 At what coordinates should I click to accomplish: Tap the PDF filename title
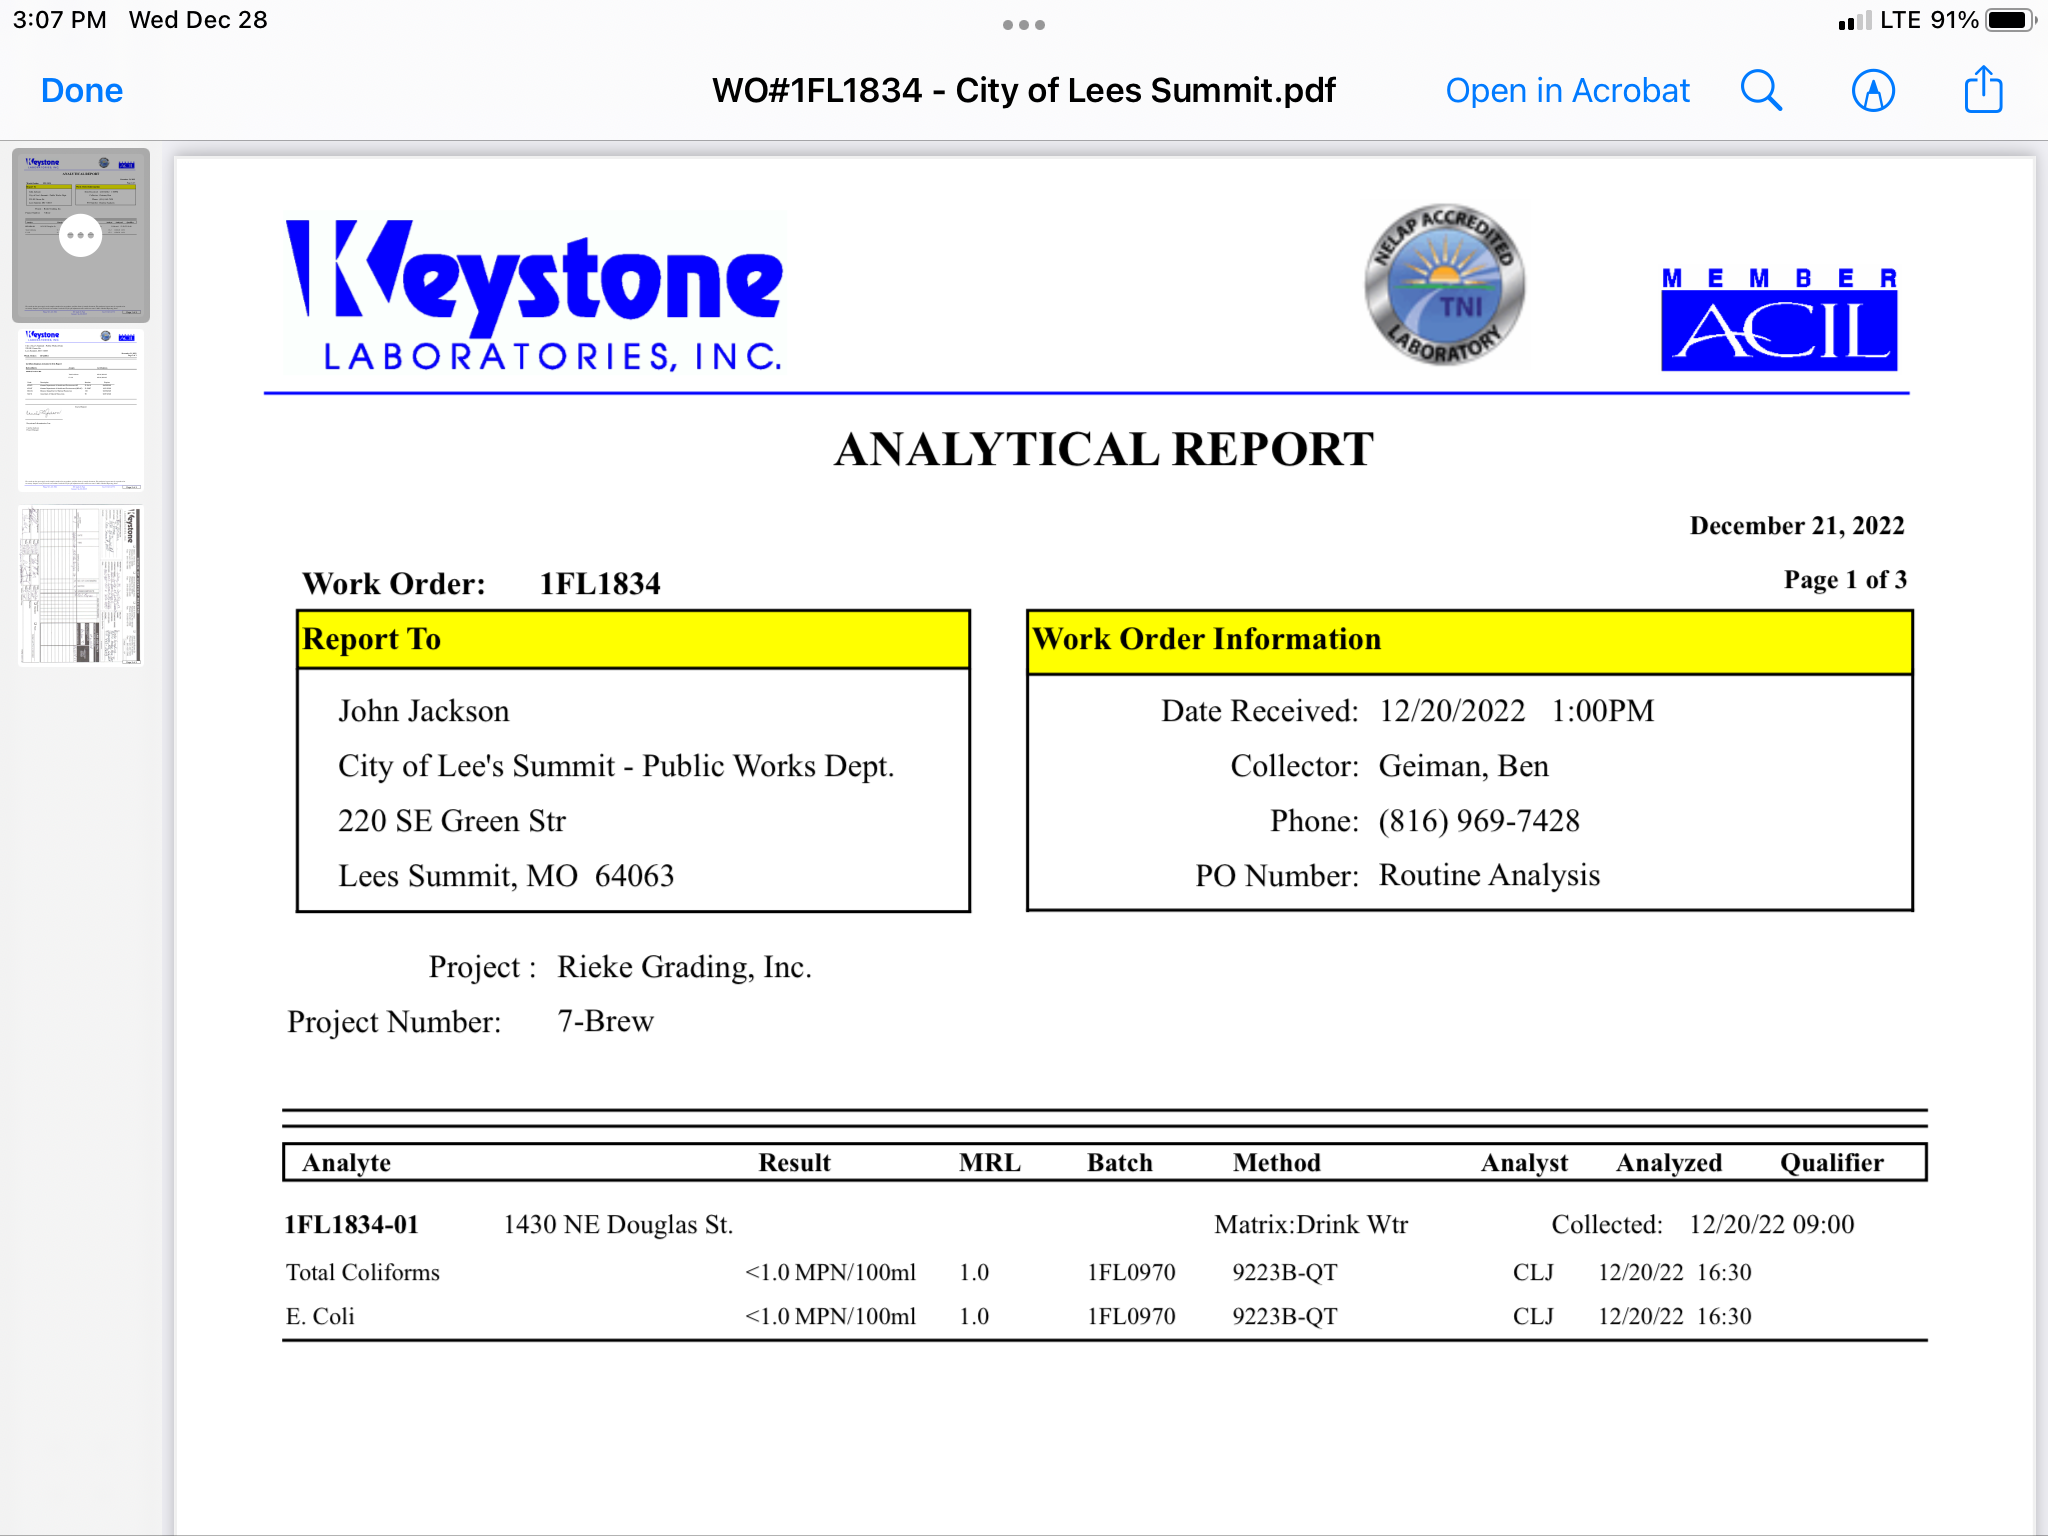click(1023, 91)
